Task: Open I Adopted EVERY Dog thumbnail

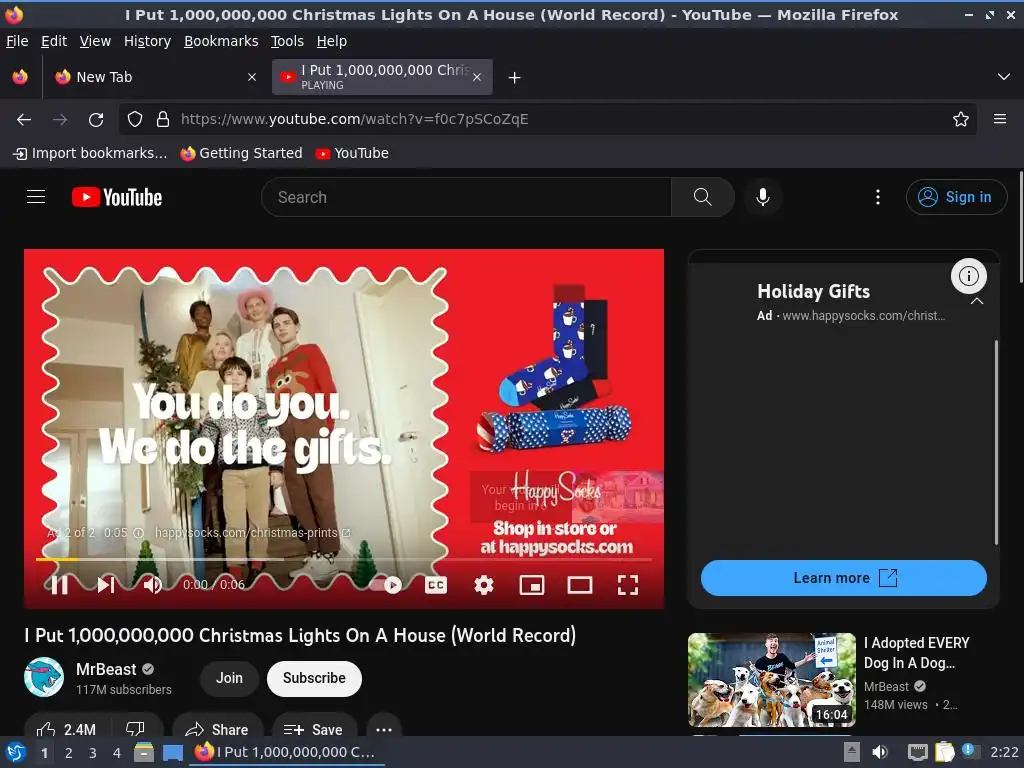Action: 771,680
